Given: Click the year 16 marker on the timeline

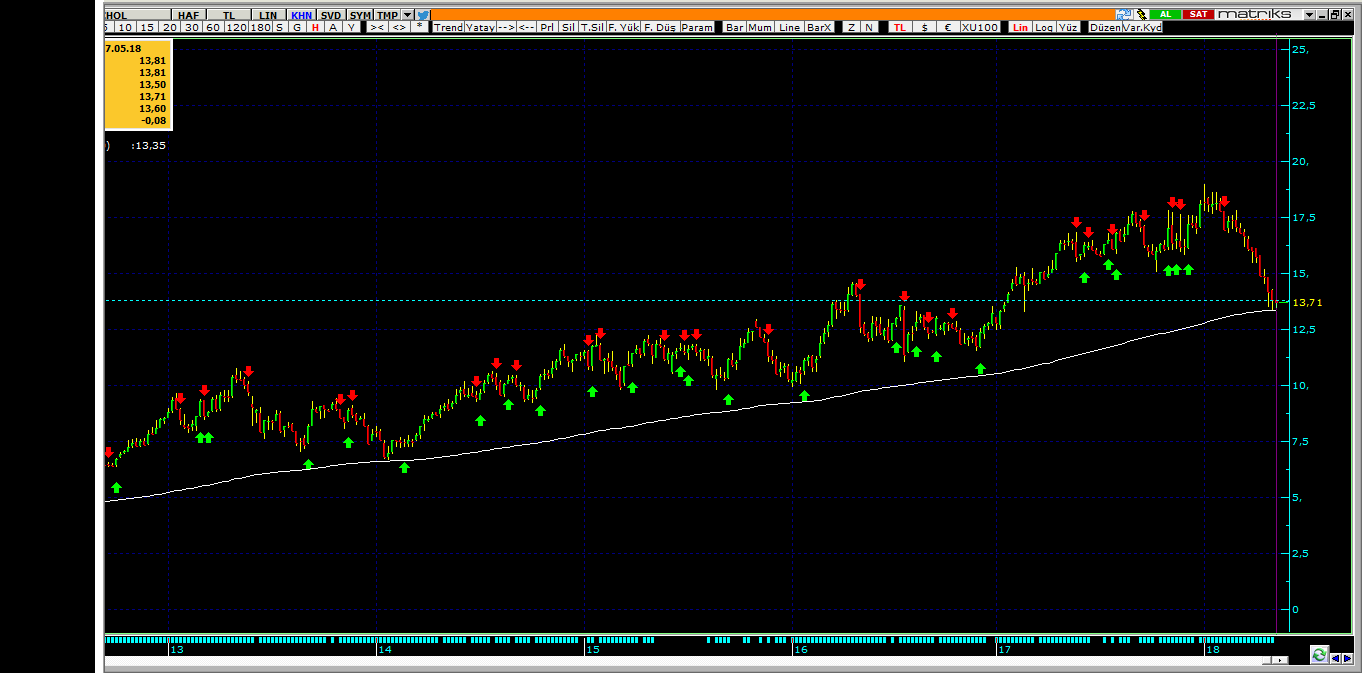Looking at the screenshot, I should pyautogui.click(x=799, y=650).
